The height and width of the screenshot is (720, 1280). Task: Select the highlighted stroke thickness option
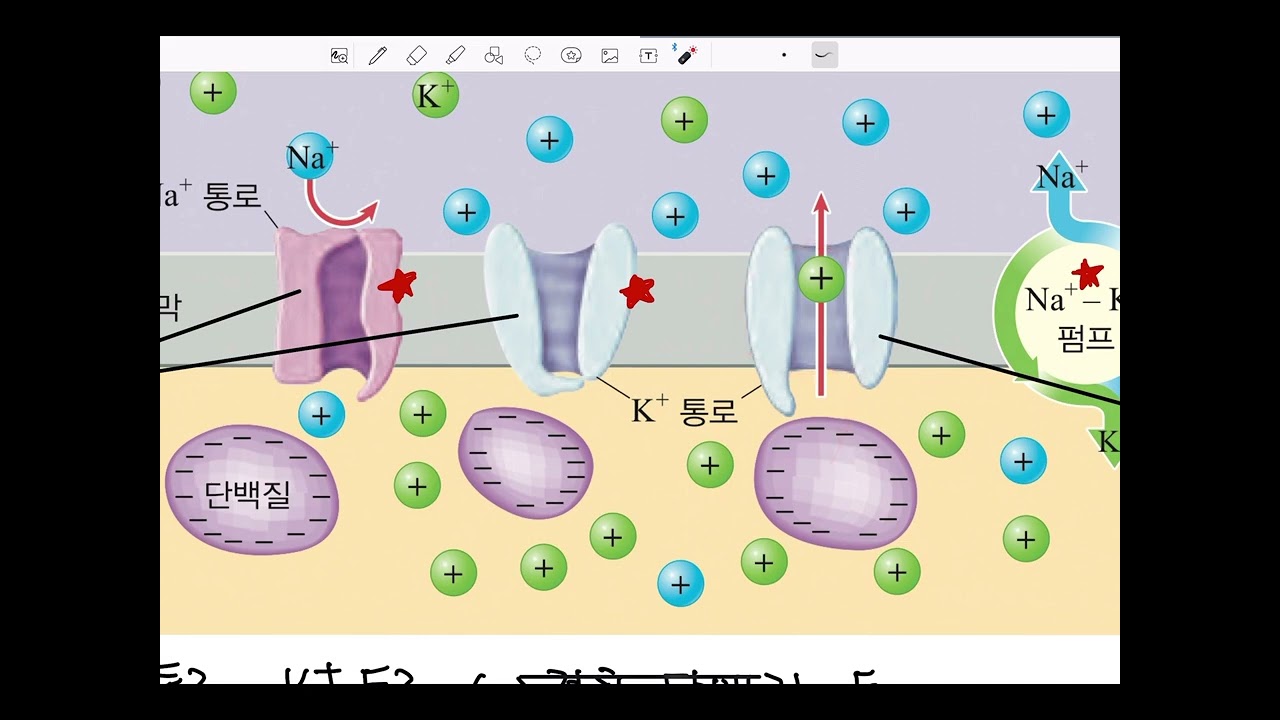click(x=824, y=55)
